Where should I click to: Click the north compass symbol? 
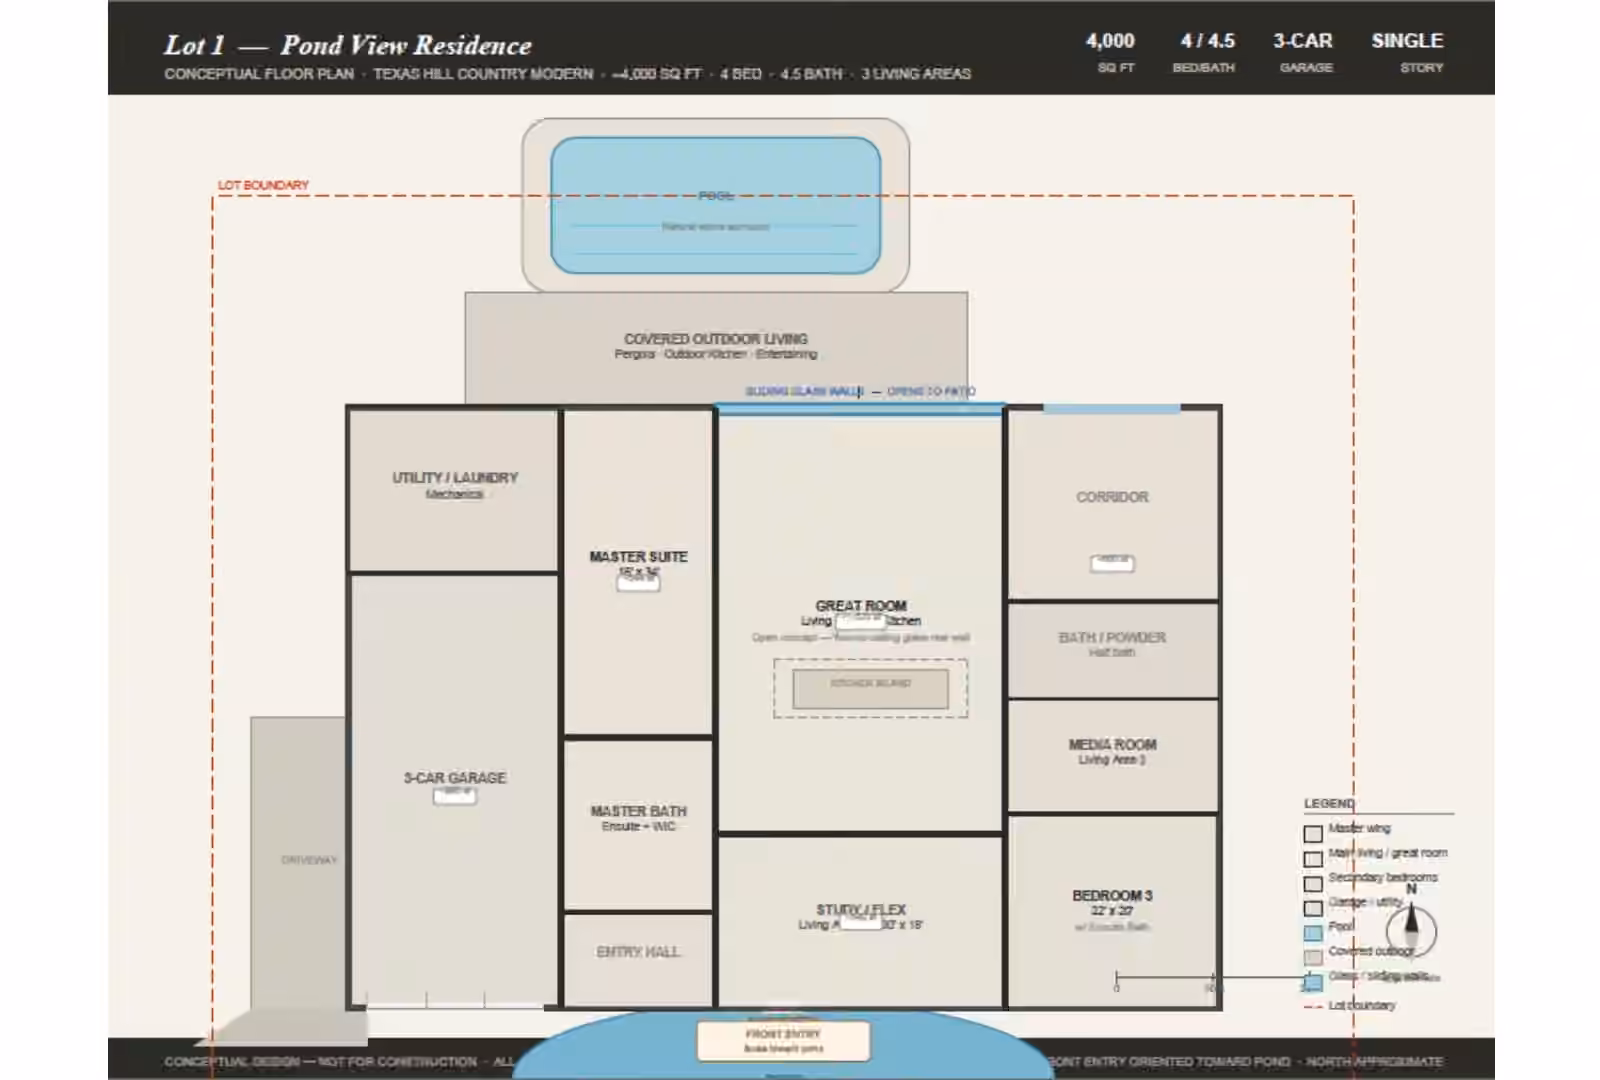point(1411,931)
